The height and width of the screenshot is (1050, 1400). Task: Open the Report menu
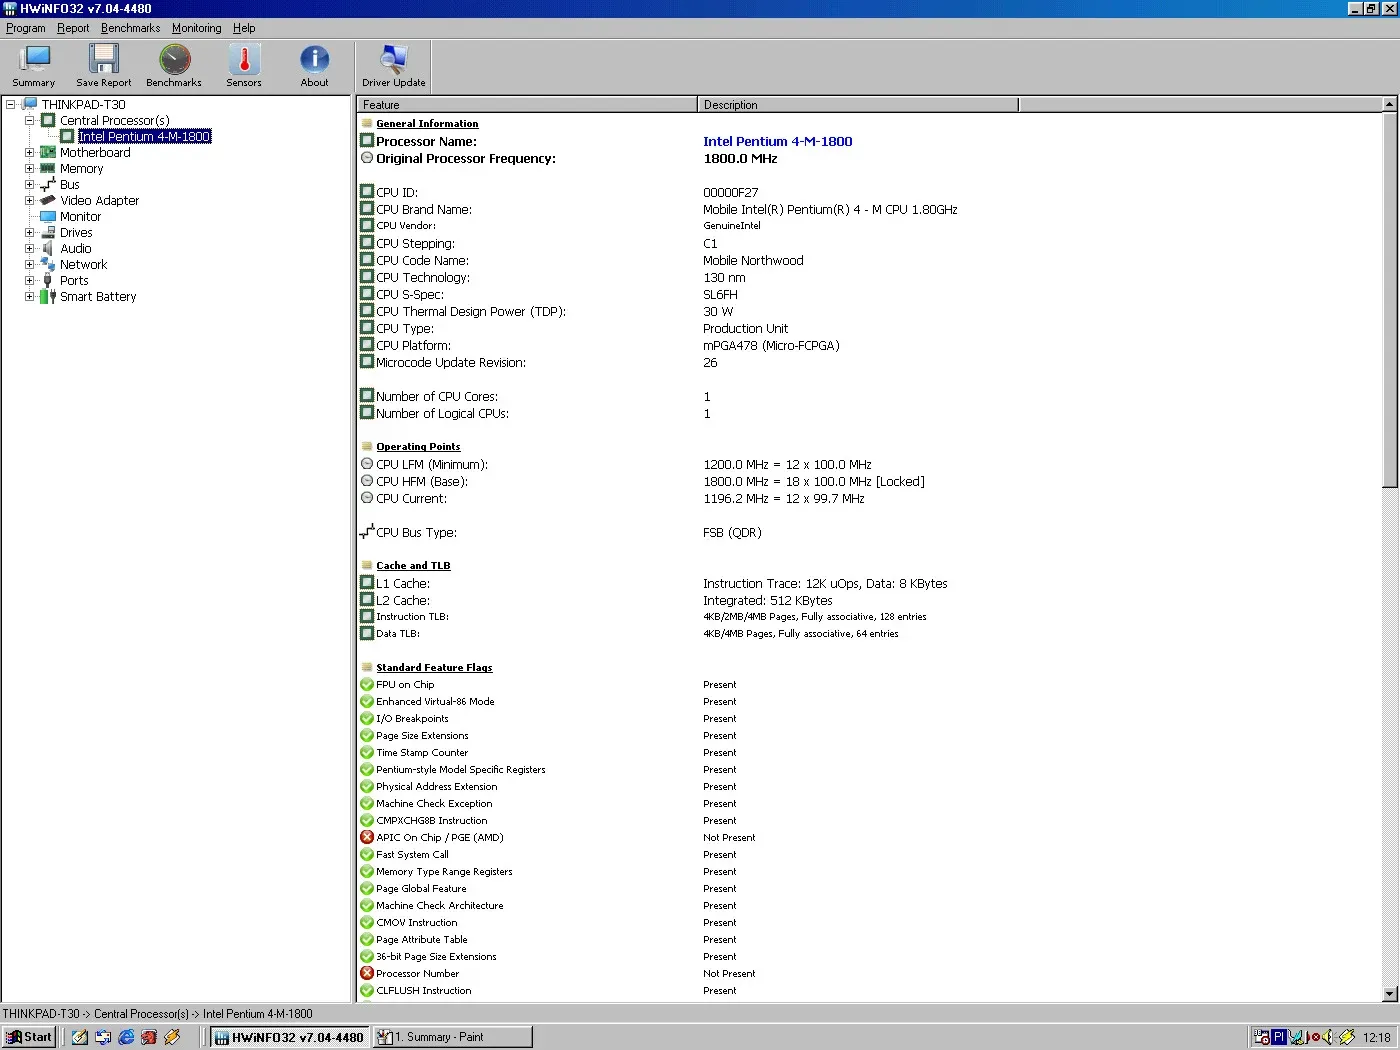pyautogui.click(x=73, y=28)
